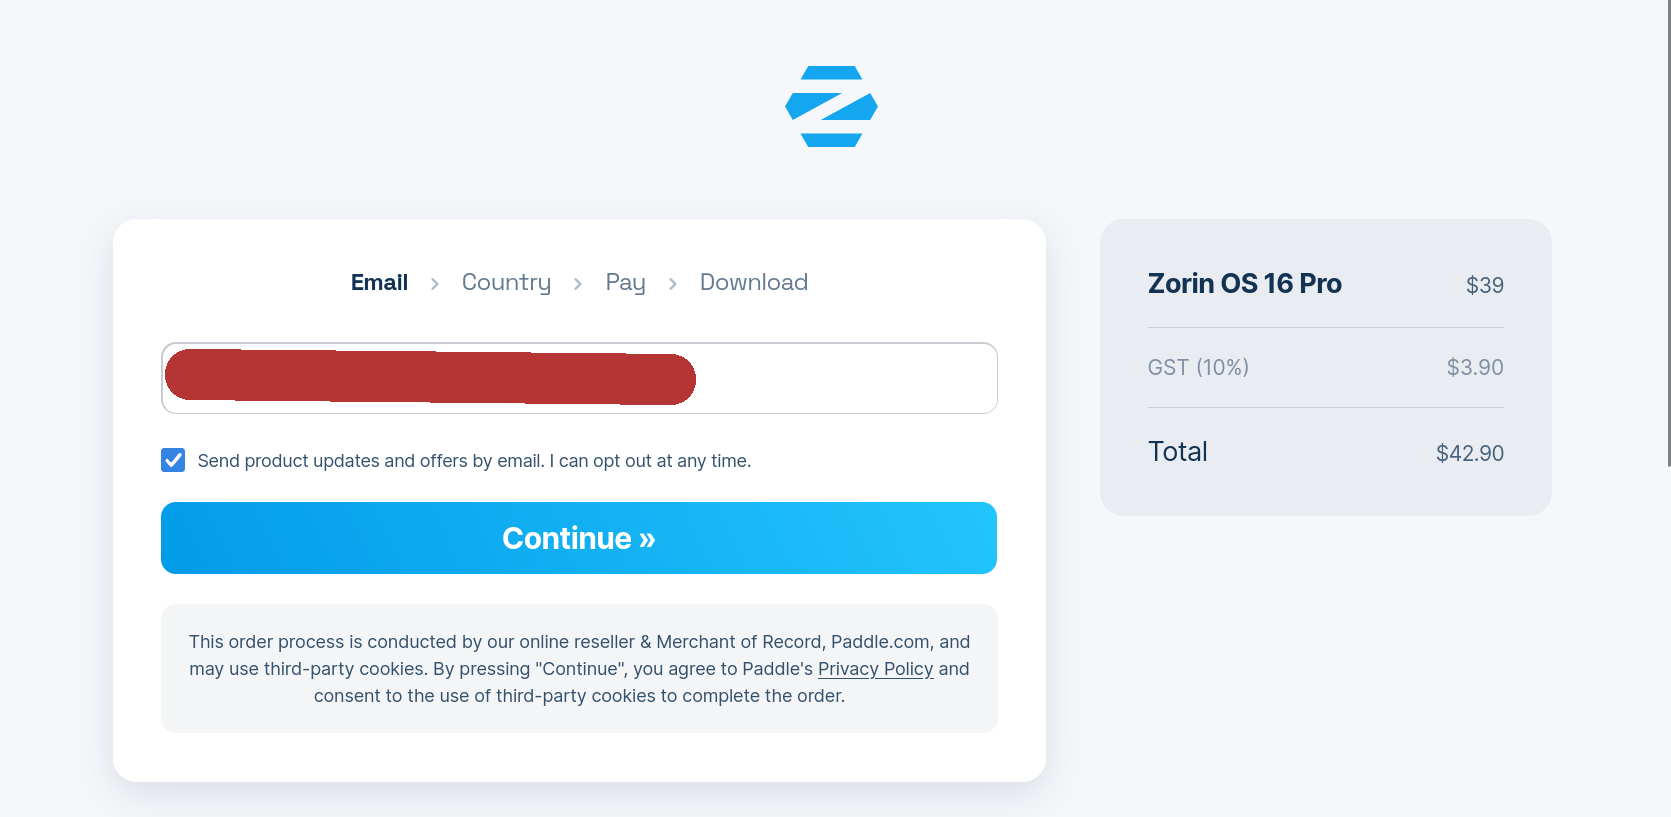Open Paddle's Privacy Policy link
This screenshot has width=1671, height=817.
[875, 669]
